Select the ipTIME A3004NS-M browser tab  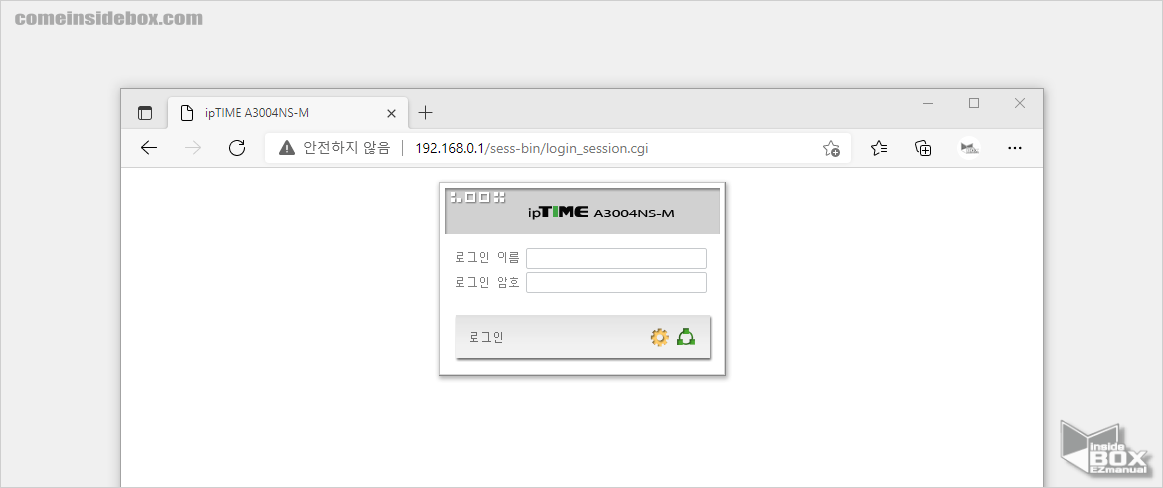click(x=288, y=113)
